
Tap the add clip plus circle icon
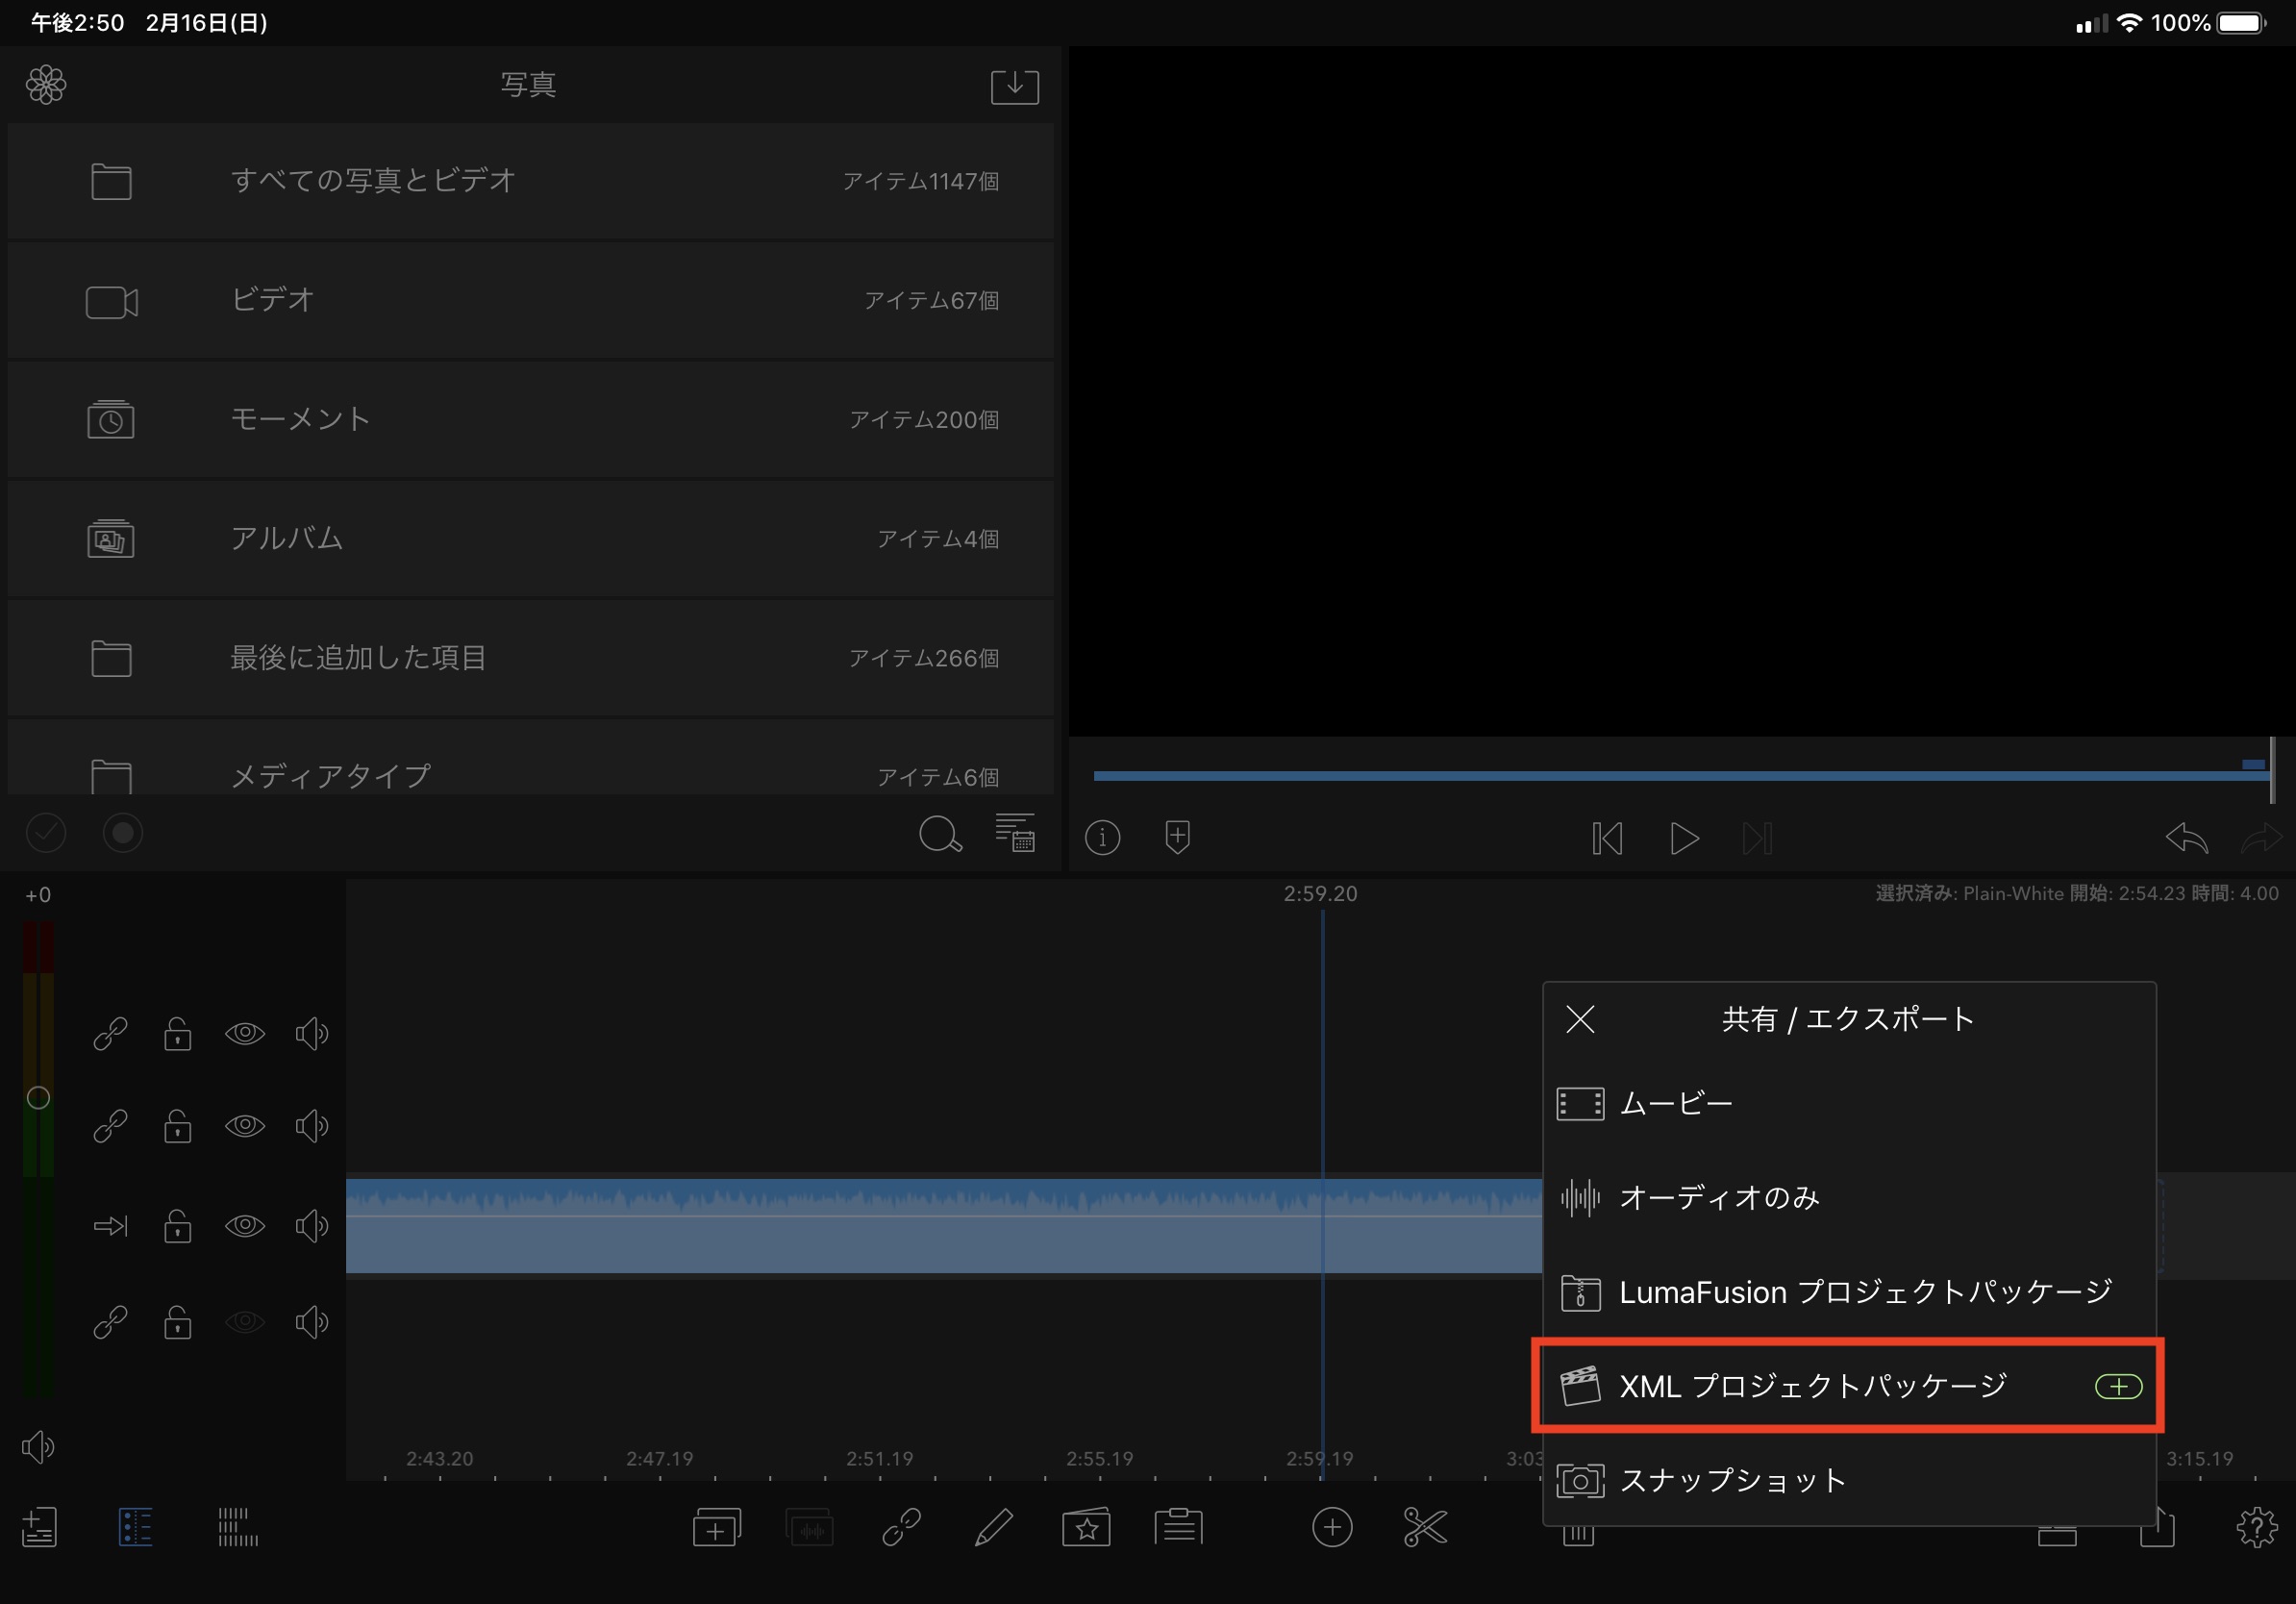click(x=1331, y=1527)
